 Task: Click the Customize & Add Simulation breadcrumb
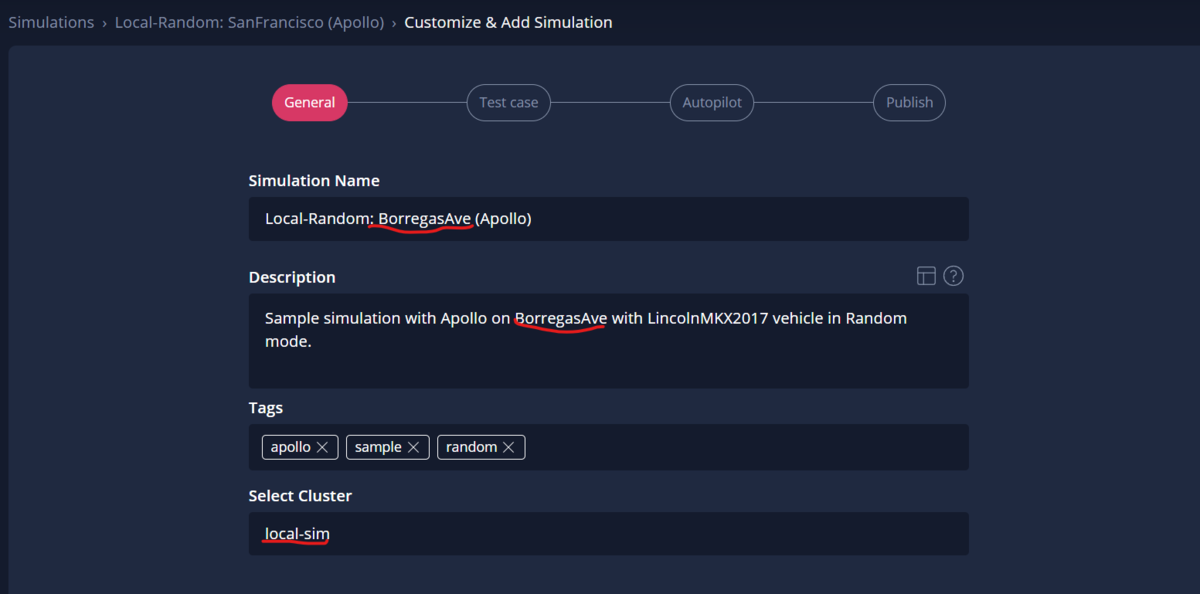508,22
